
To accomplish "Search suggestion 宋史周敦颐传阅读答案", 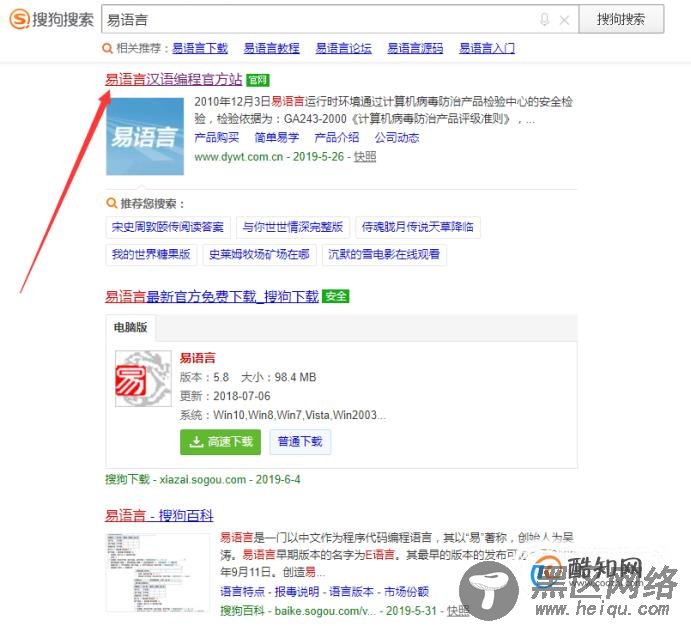I will (x=167, y=227).
